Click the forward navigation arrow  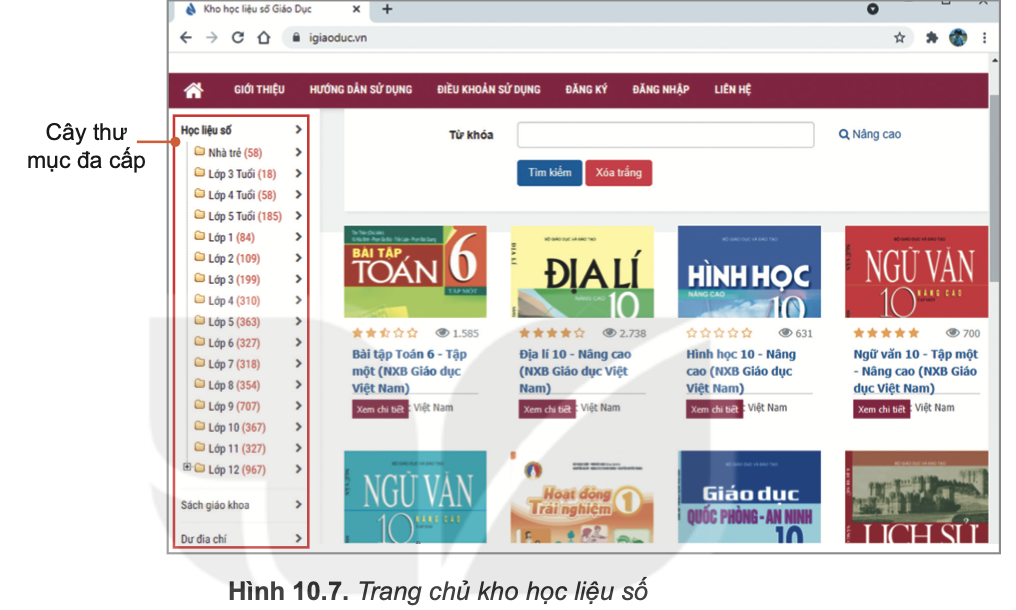[210, 35]
